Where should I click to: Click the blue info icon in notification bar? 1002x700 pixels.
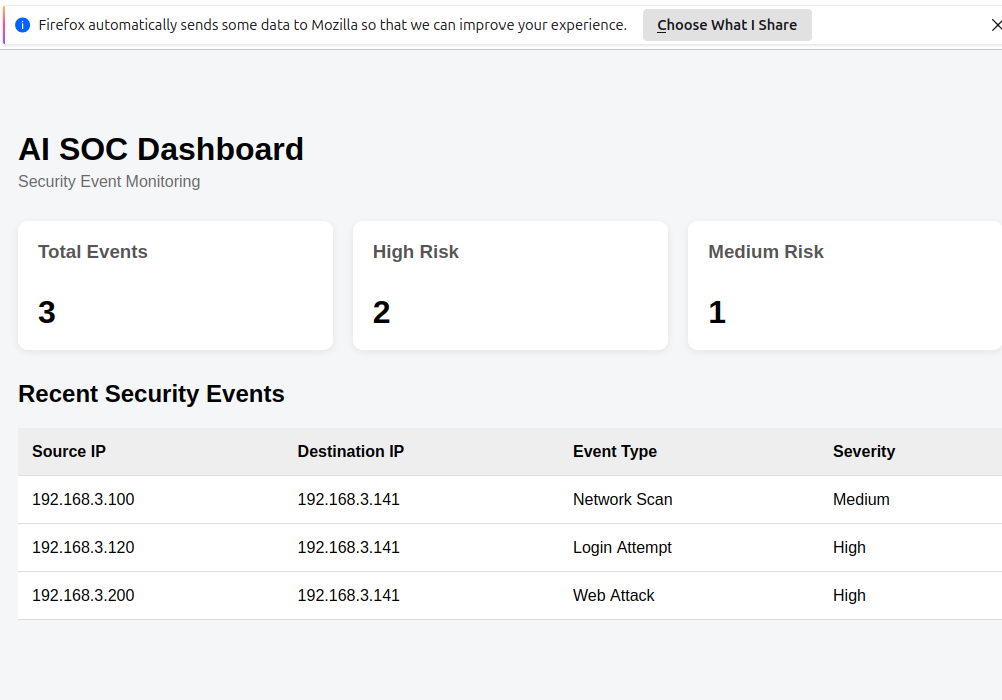pos(22,25)
